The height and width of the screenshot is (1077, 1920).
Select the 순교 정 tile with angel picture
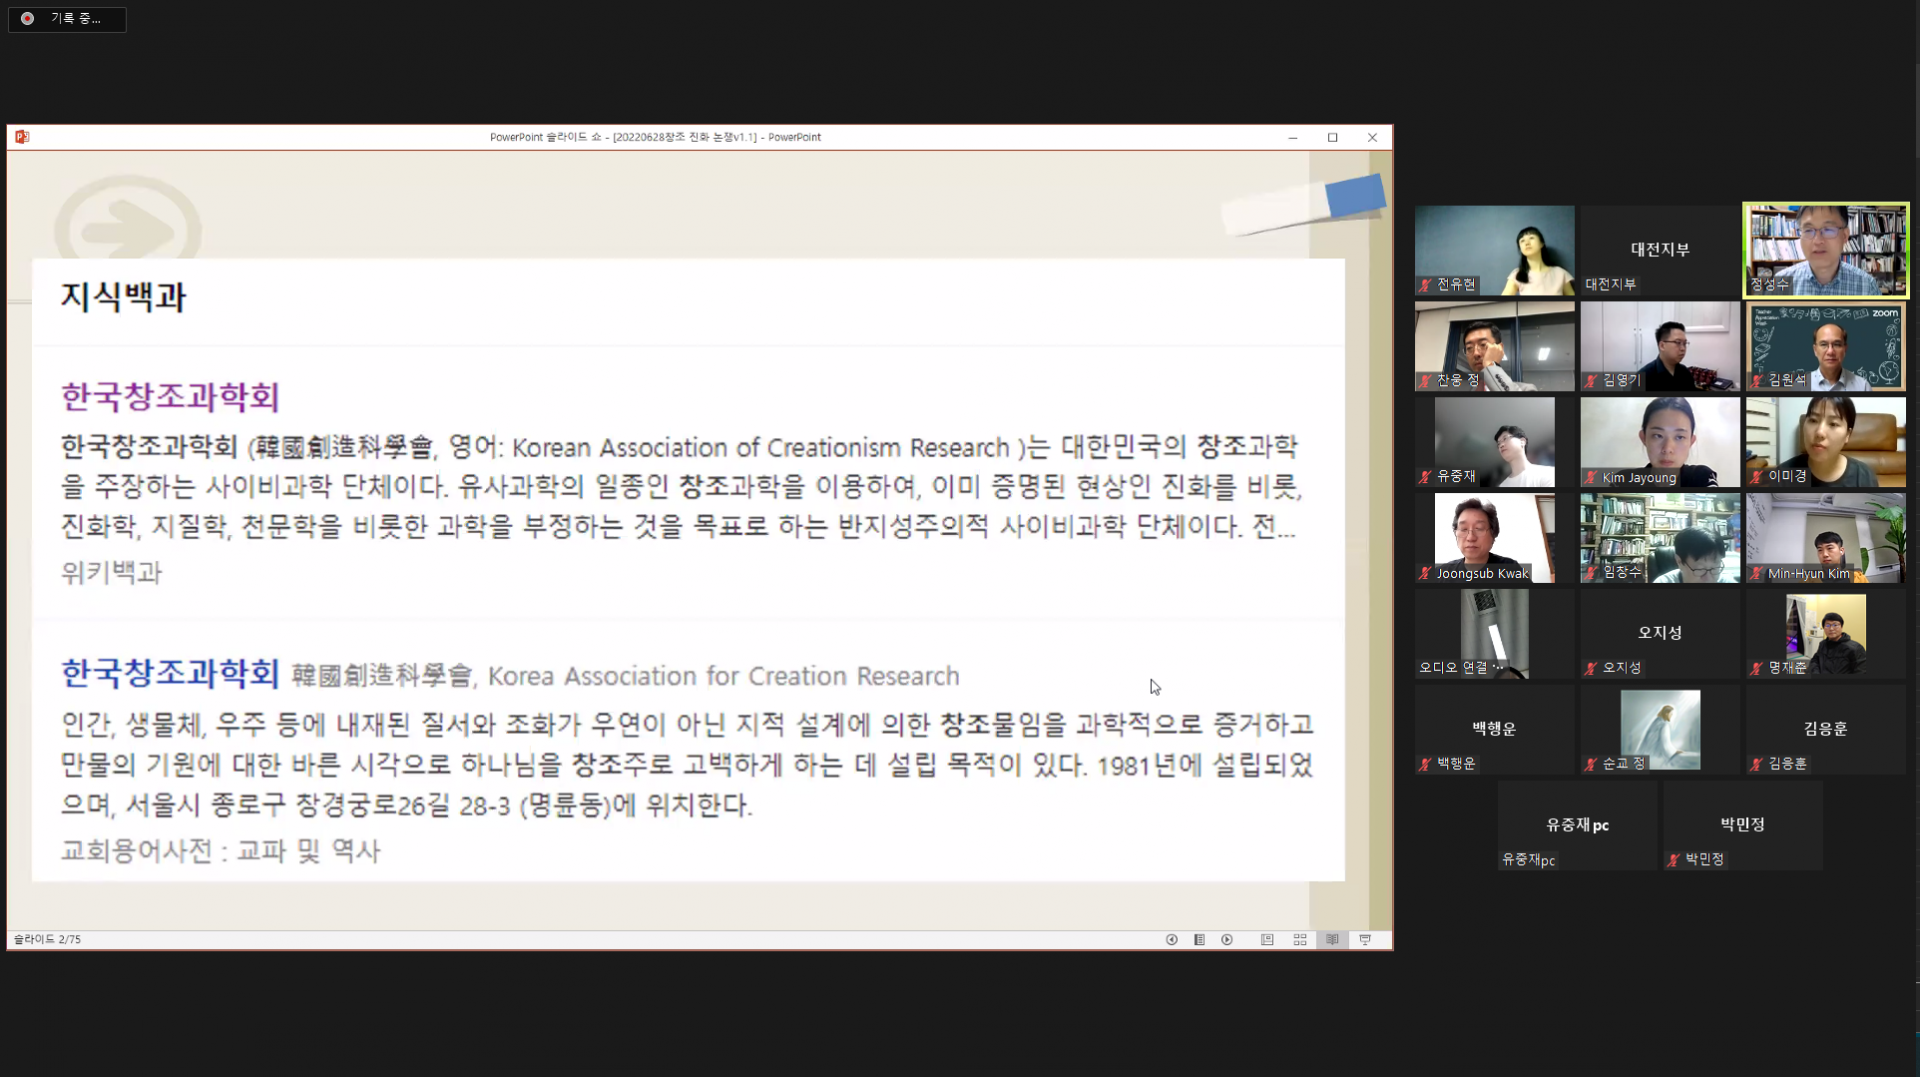click(1660, 730)
